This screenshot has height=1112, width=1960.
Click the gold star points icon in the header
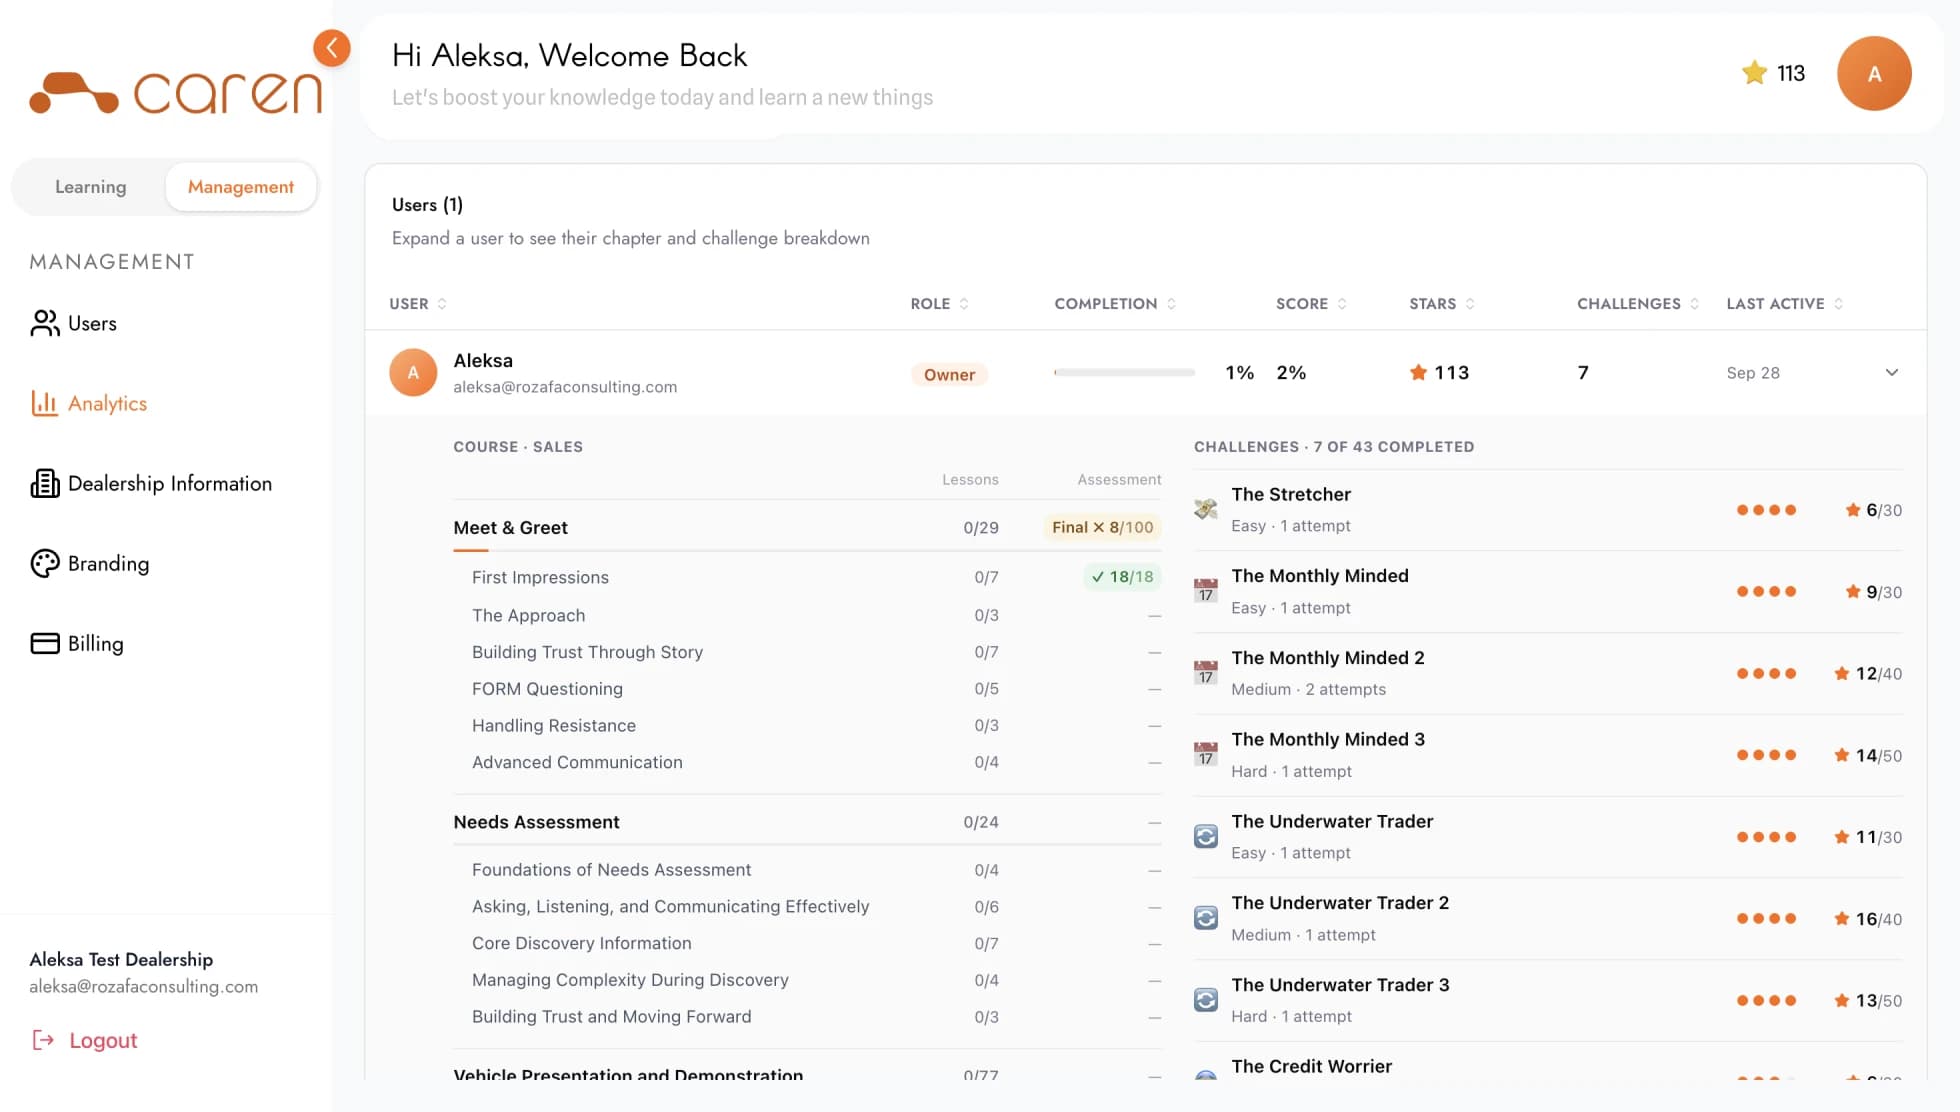tap(1754, 72)
